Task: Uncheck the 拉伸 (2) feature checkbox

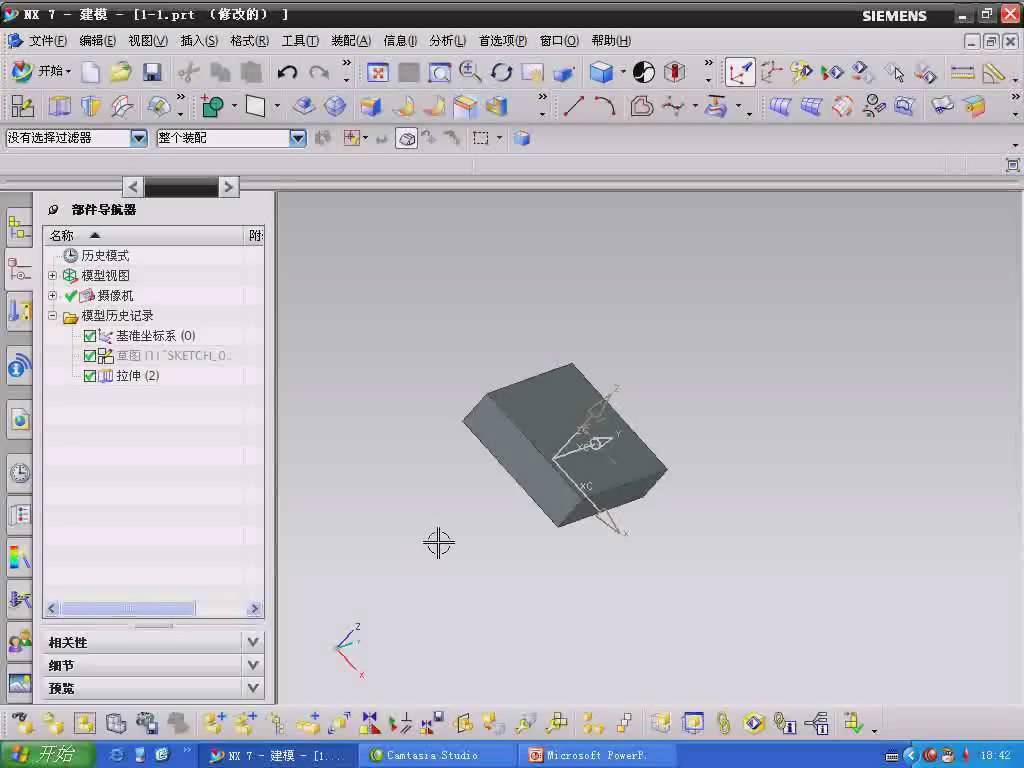Action: [x=90, y=376]
